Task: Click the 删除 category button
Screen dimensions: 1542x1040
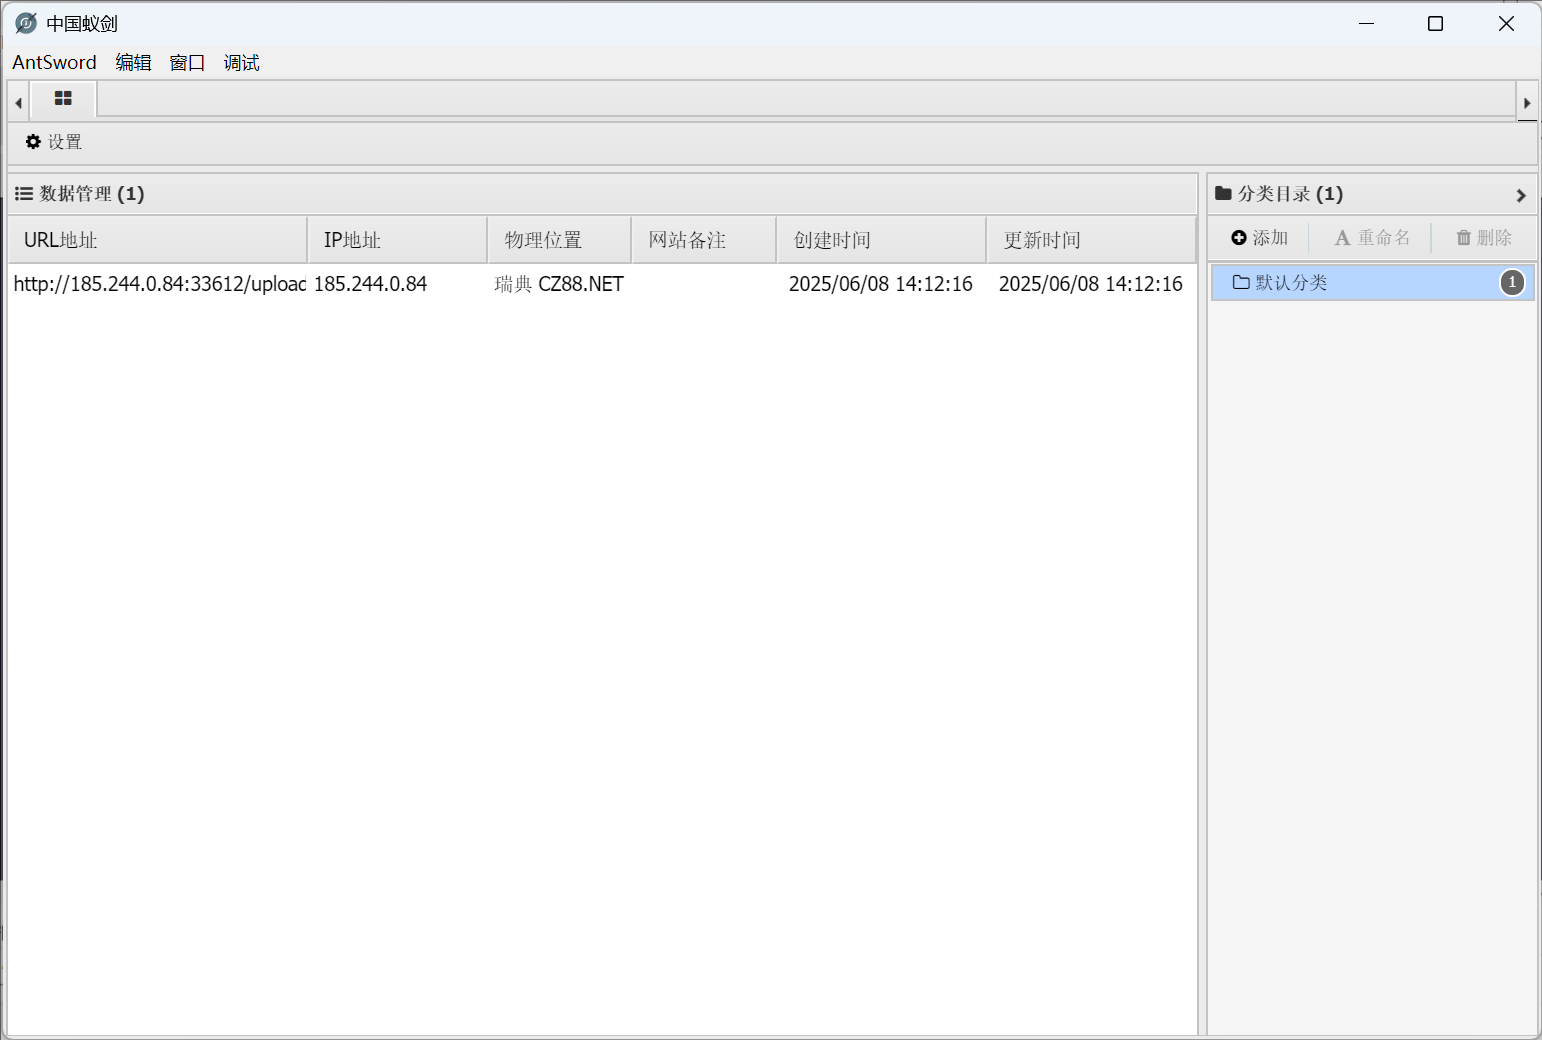Action: pyautogui.click(x=1484, y=238)
